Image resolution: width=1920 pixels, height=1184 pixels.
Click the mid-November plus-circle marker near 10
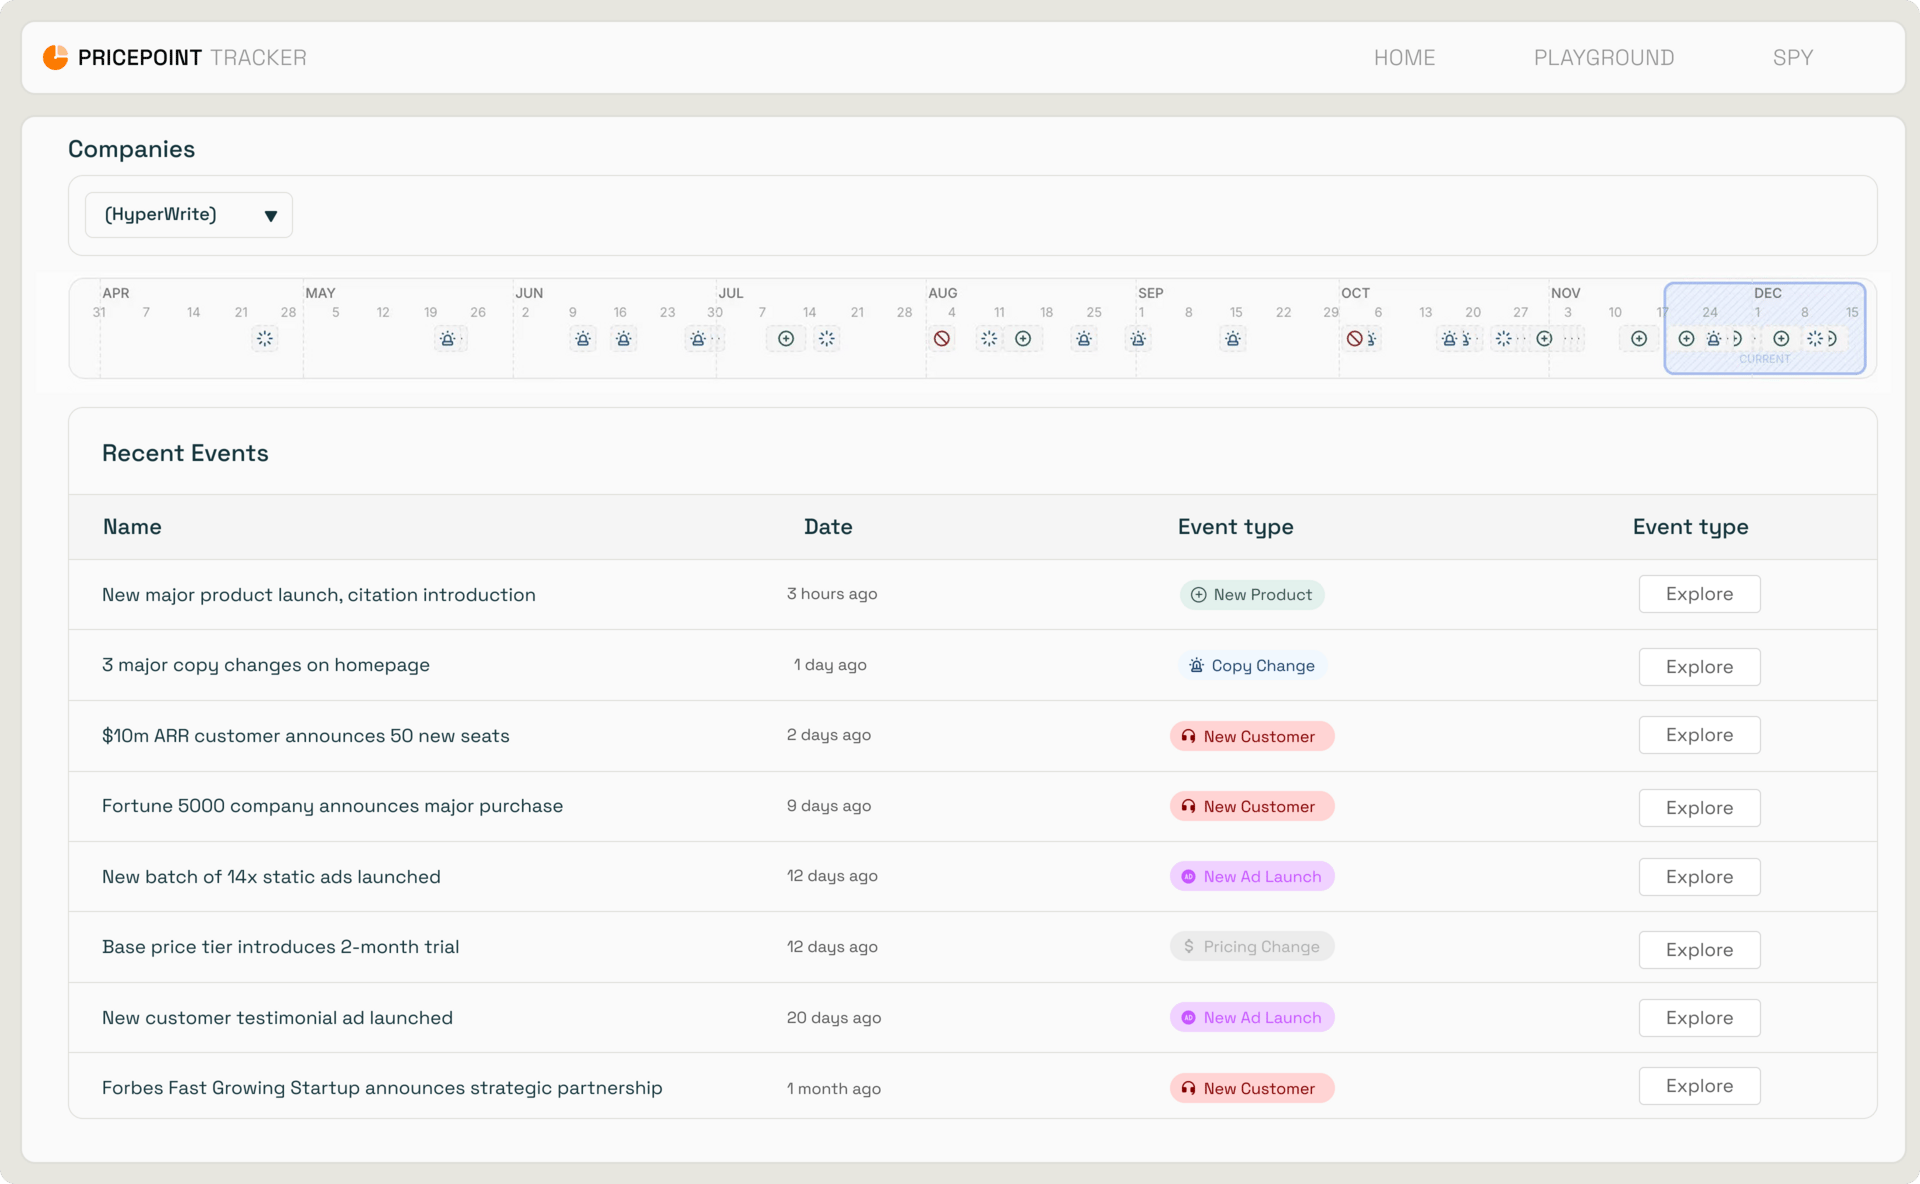tap(1639, 339)
